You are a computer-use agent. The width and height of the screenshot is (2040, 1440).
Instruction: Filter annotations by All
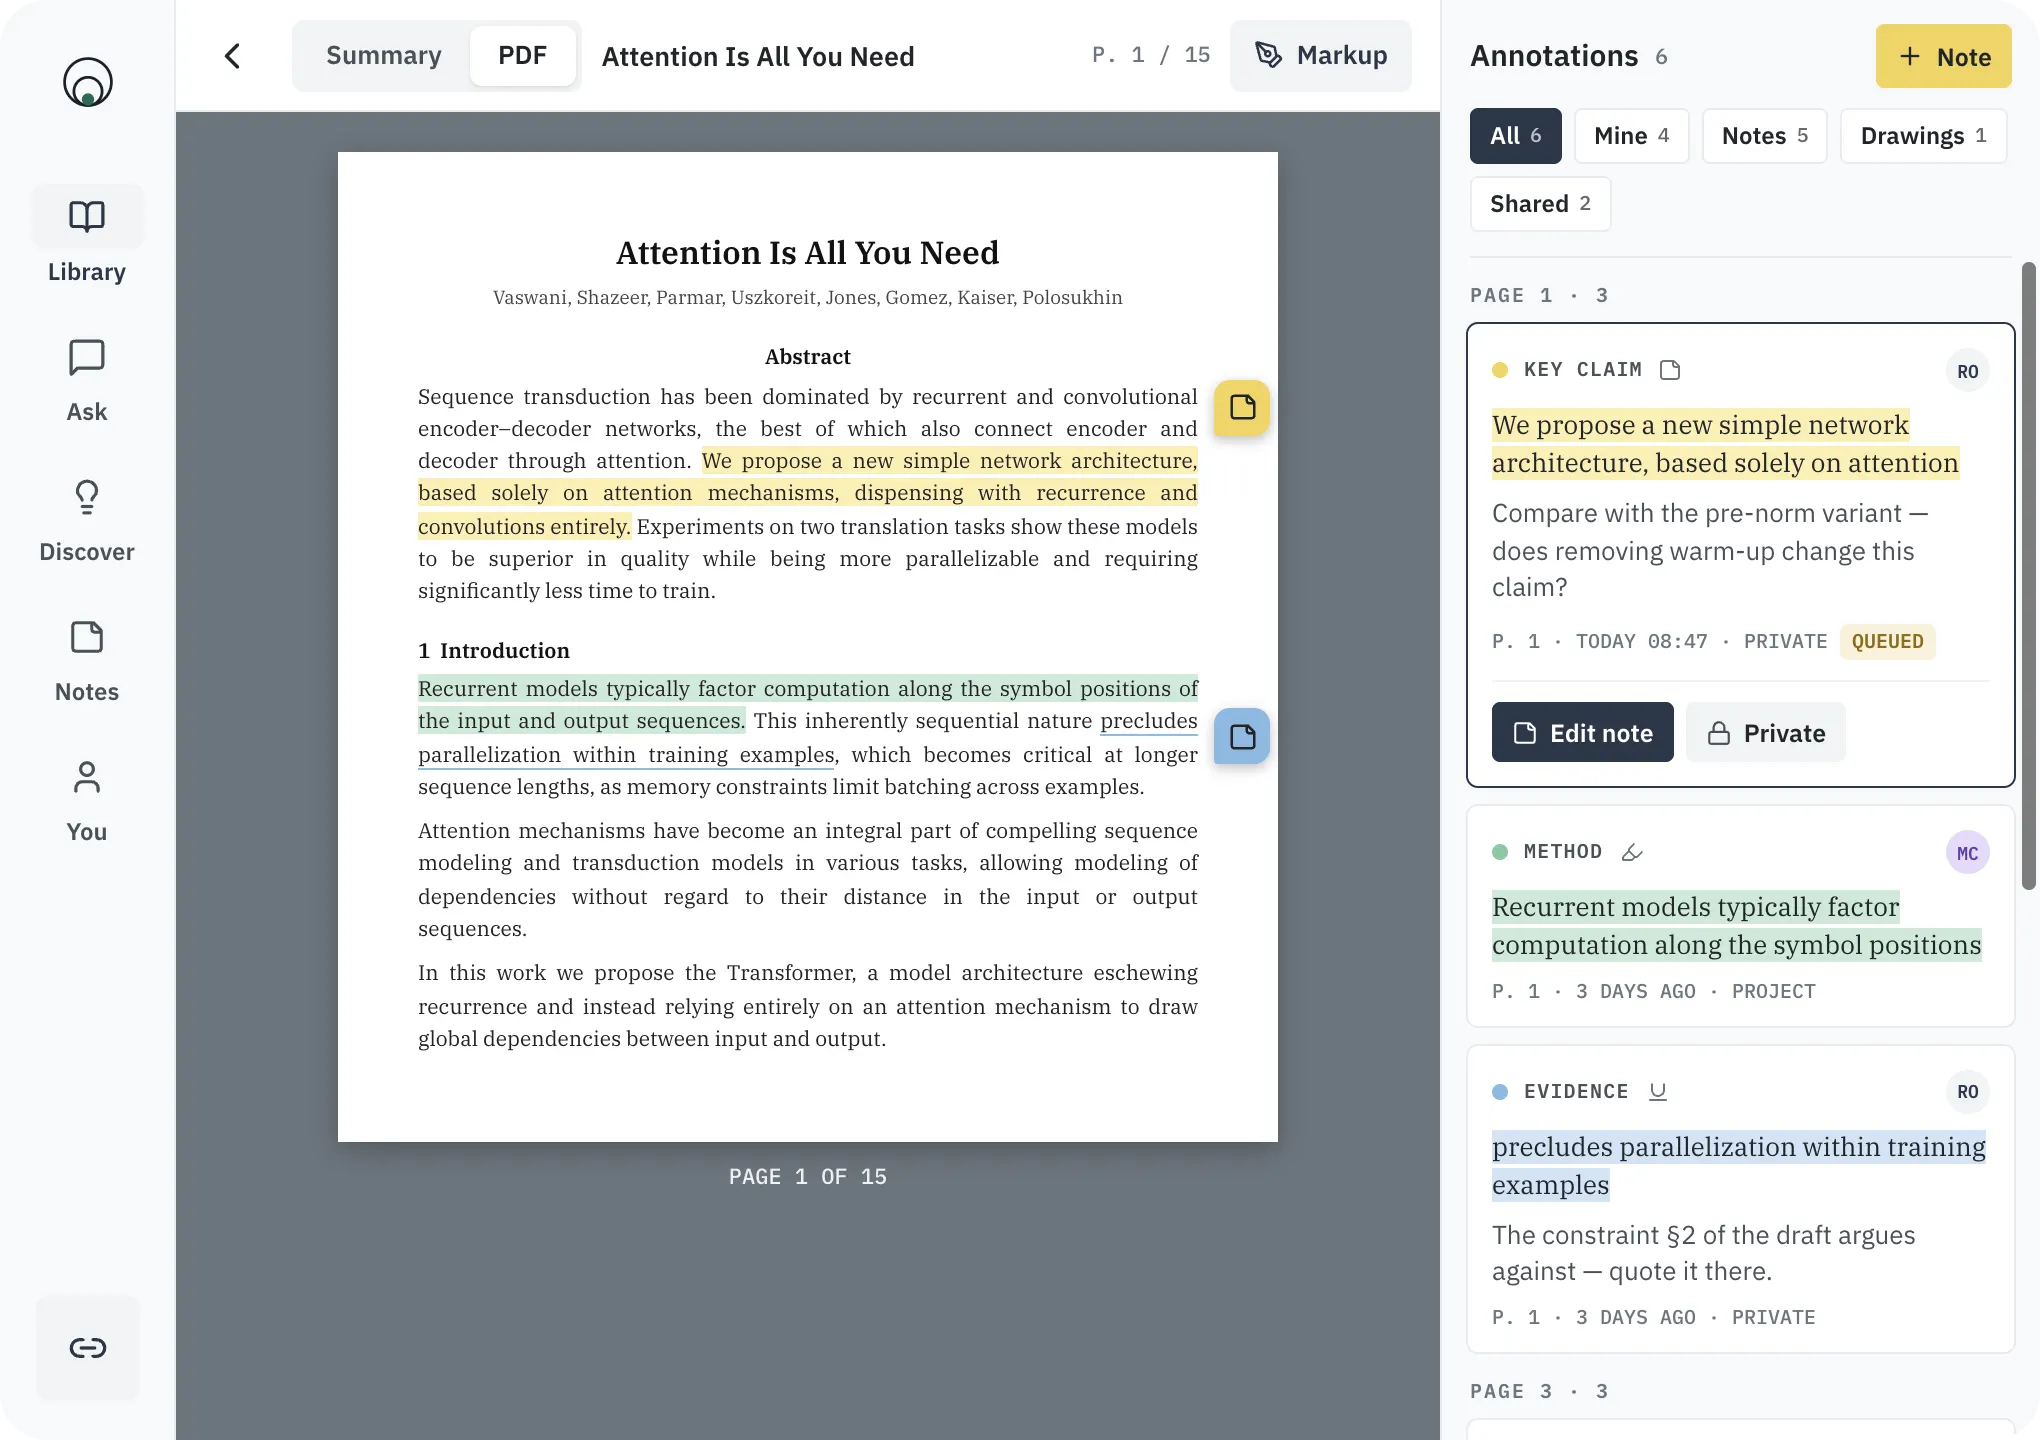(1515, 136)
